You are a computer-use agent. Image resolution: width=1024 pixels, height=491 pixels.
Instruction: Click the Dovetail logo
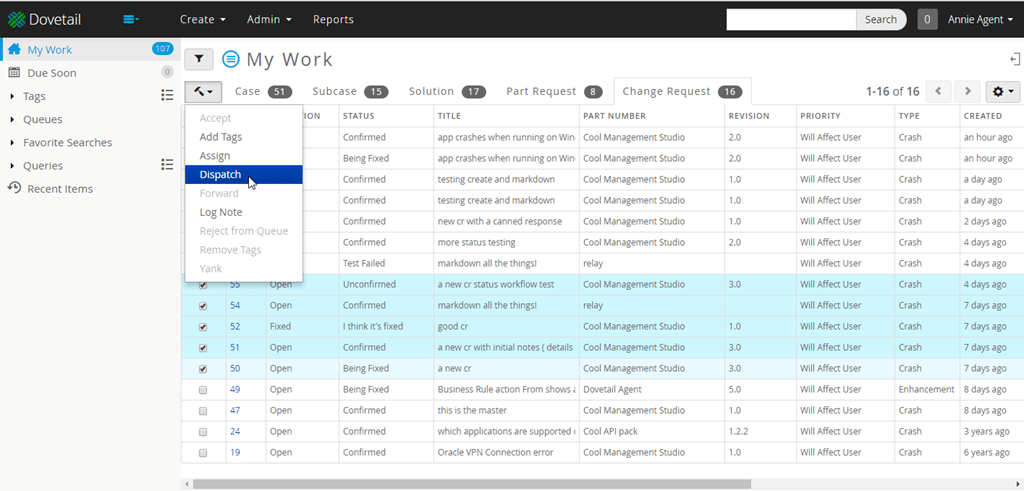(44, 20)
